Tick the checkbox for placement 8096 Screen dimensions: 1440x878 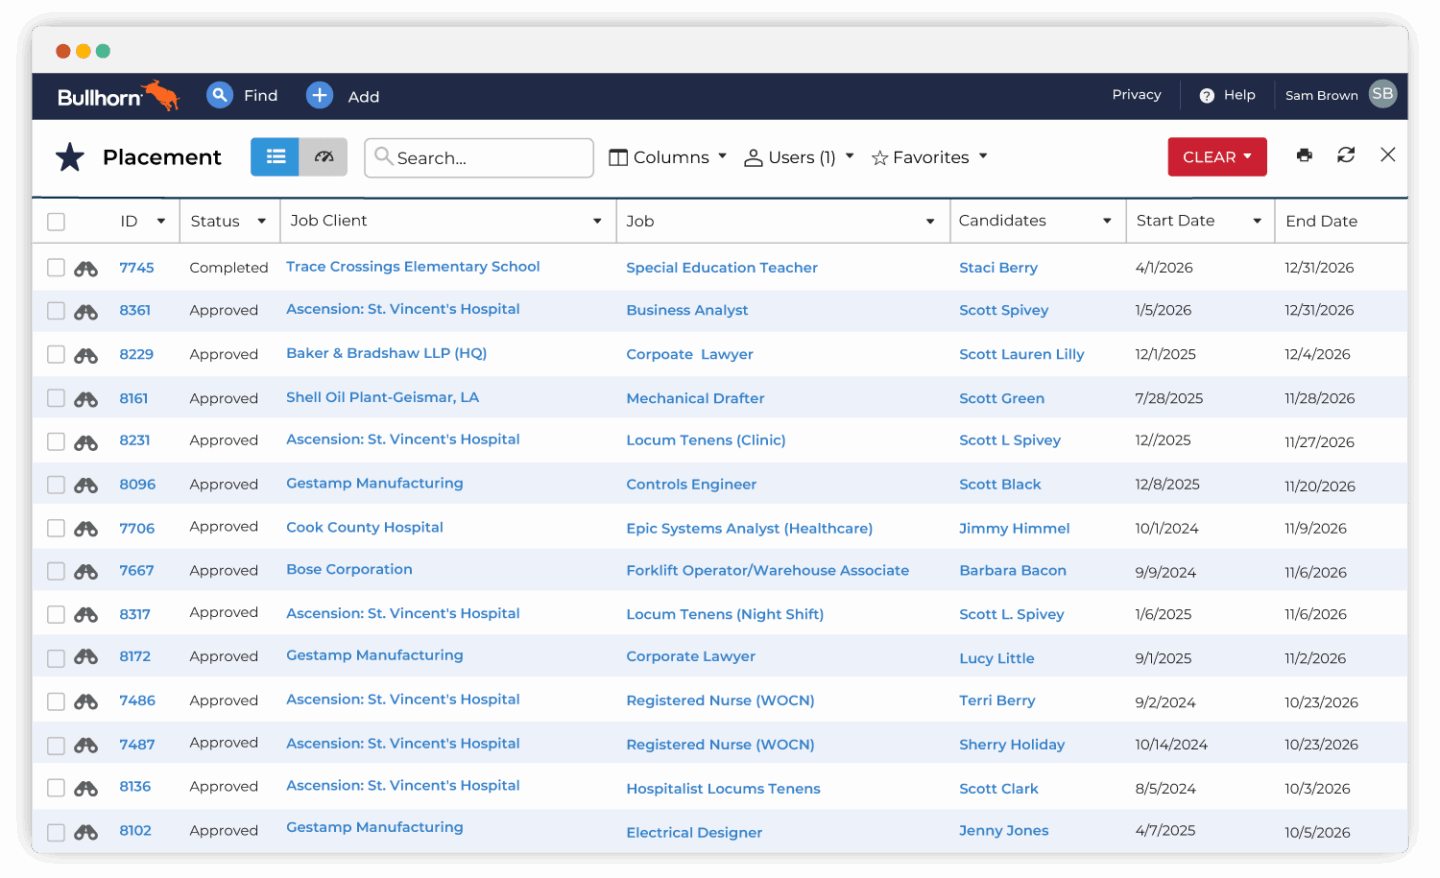(56, 485)
